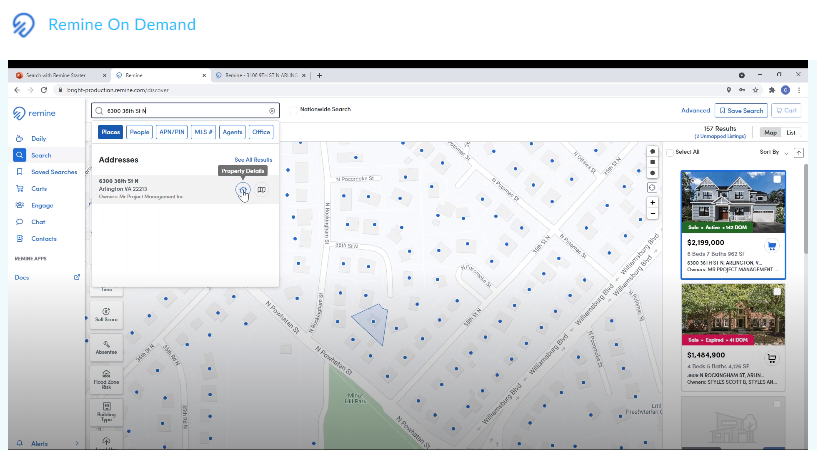Click the browser URL address bar
This screenshot has height=450, width=817.
pos(388,90)
